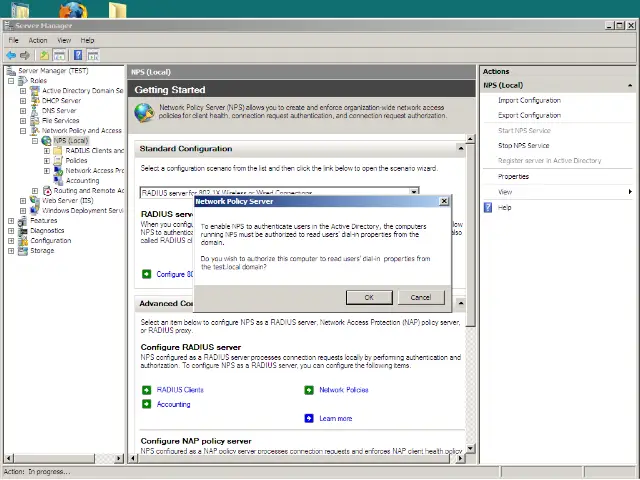
Task: Click the Show/Hide Console Tree toolbar icon
Action: [x=59, y=55]
